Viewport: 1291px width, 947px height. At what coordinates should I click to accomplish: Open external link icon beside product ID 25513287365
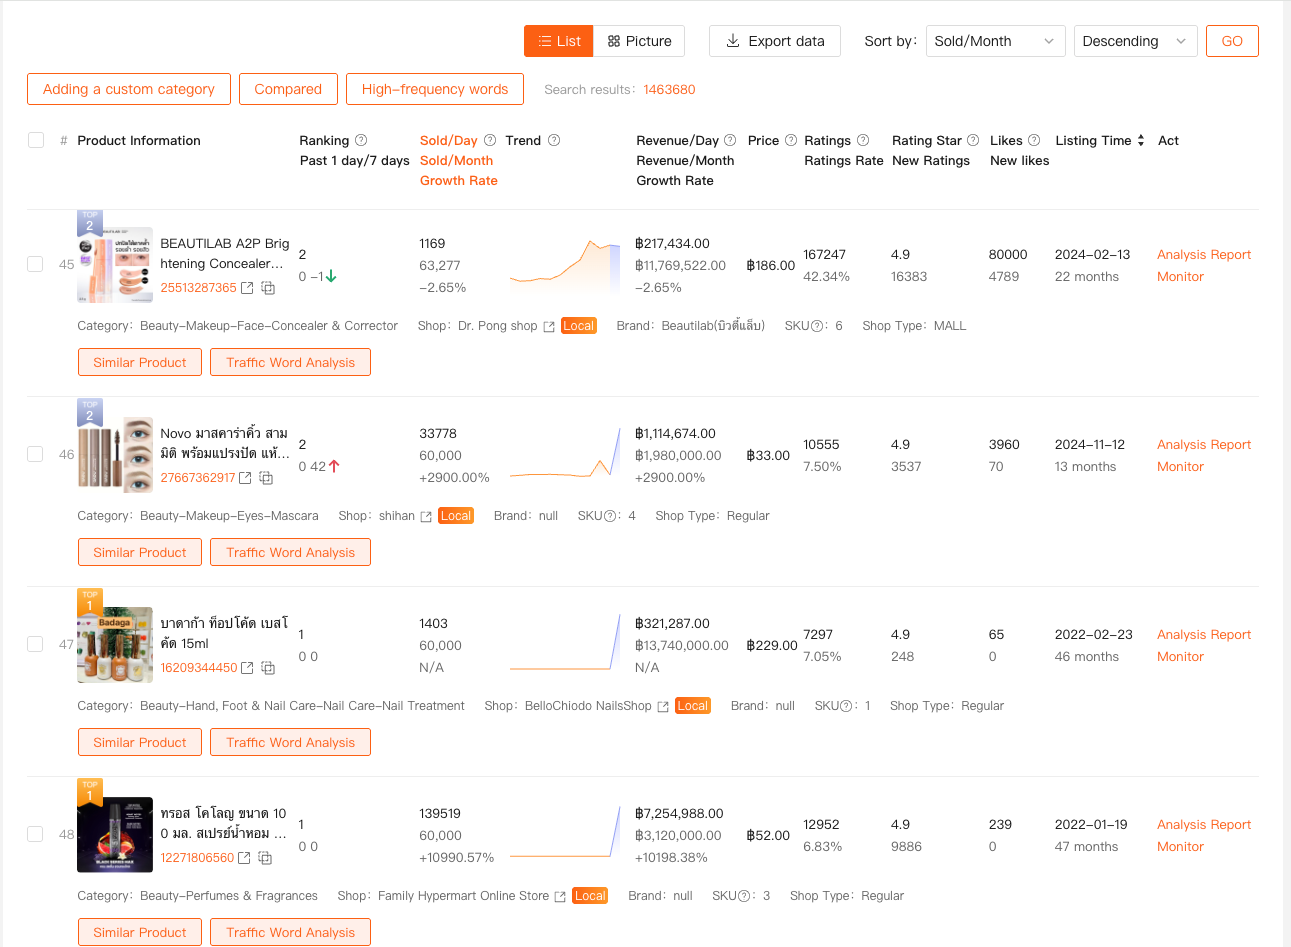point(247,288)
